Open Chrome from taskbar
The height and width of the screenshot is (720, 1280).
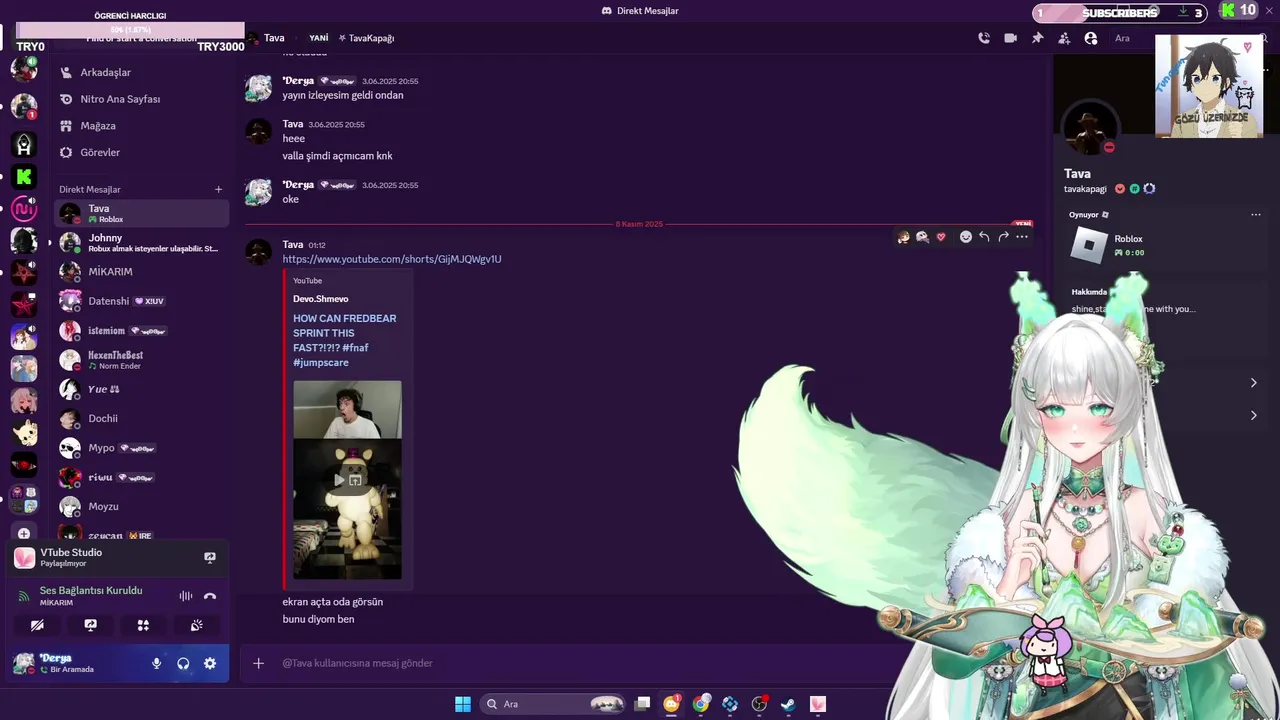pos(701,704)
